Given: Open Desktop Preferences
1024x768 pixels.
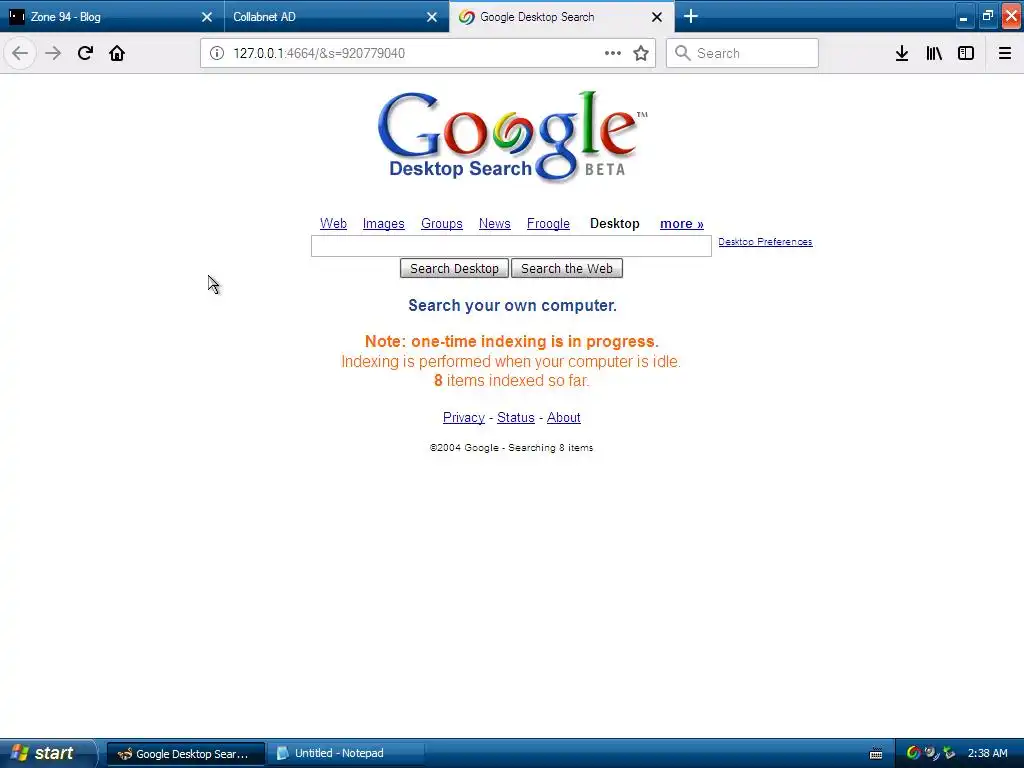Looking at the screenshot, I should tap(765, 242).
